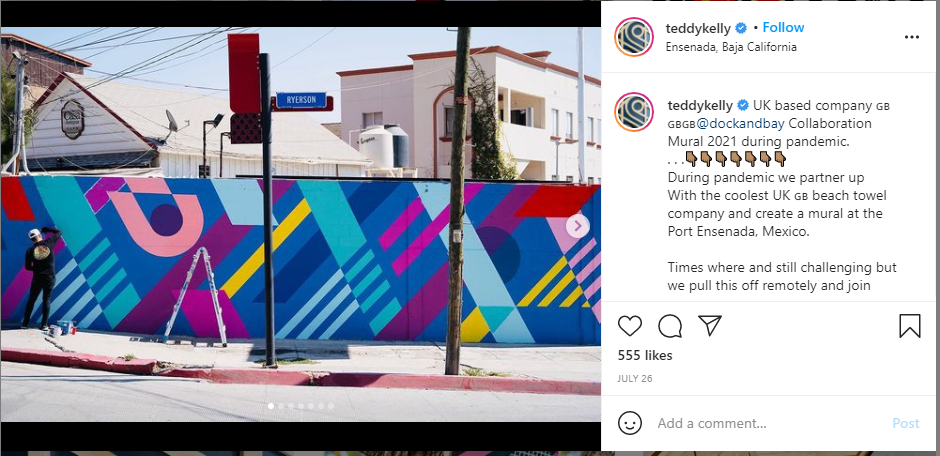Open the JULY 26 post date
The height and width of the screenshot is (456, 940).
point(635,379)
